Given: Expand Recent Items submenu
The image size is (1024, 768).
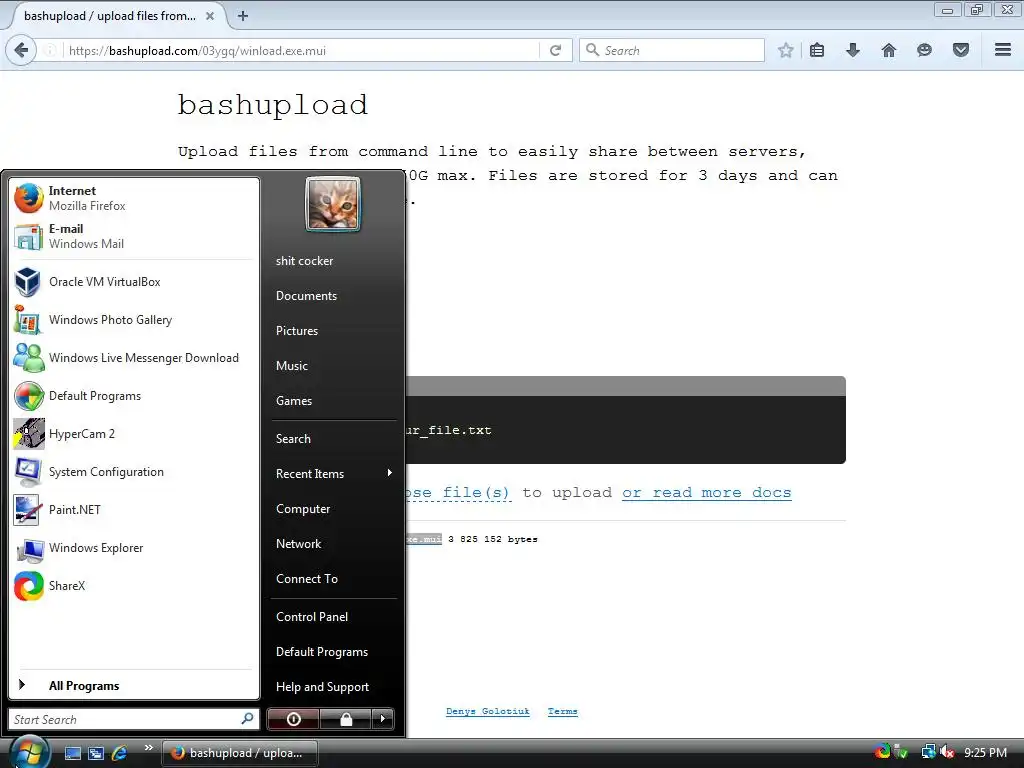Looking at the screenshot, I should pyautogui.click(x=333, y=473).
